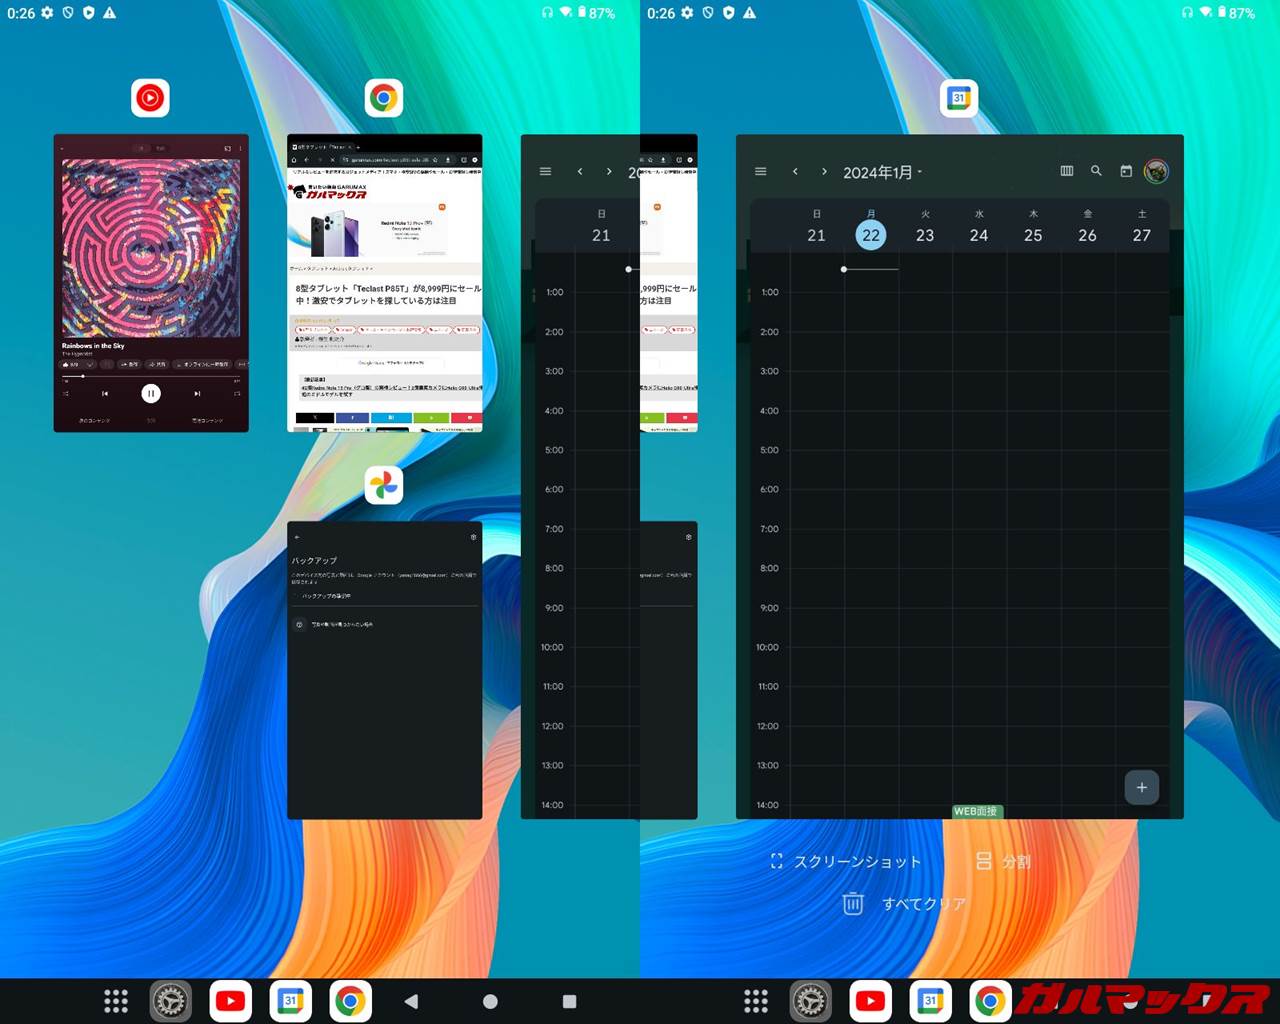Go to next week arrow beside 2024年1月
Viewport: 1280px width, 1024px height.
tap(824, 172)
